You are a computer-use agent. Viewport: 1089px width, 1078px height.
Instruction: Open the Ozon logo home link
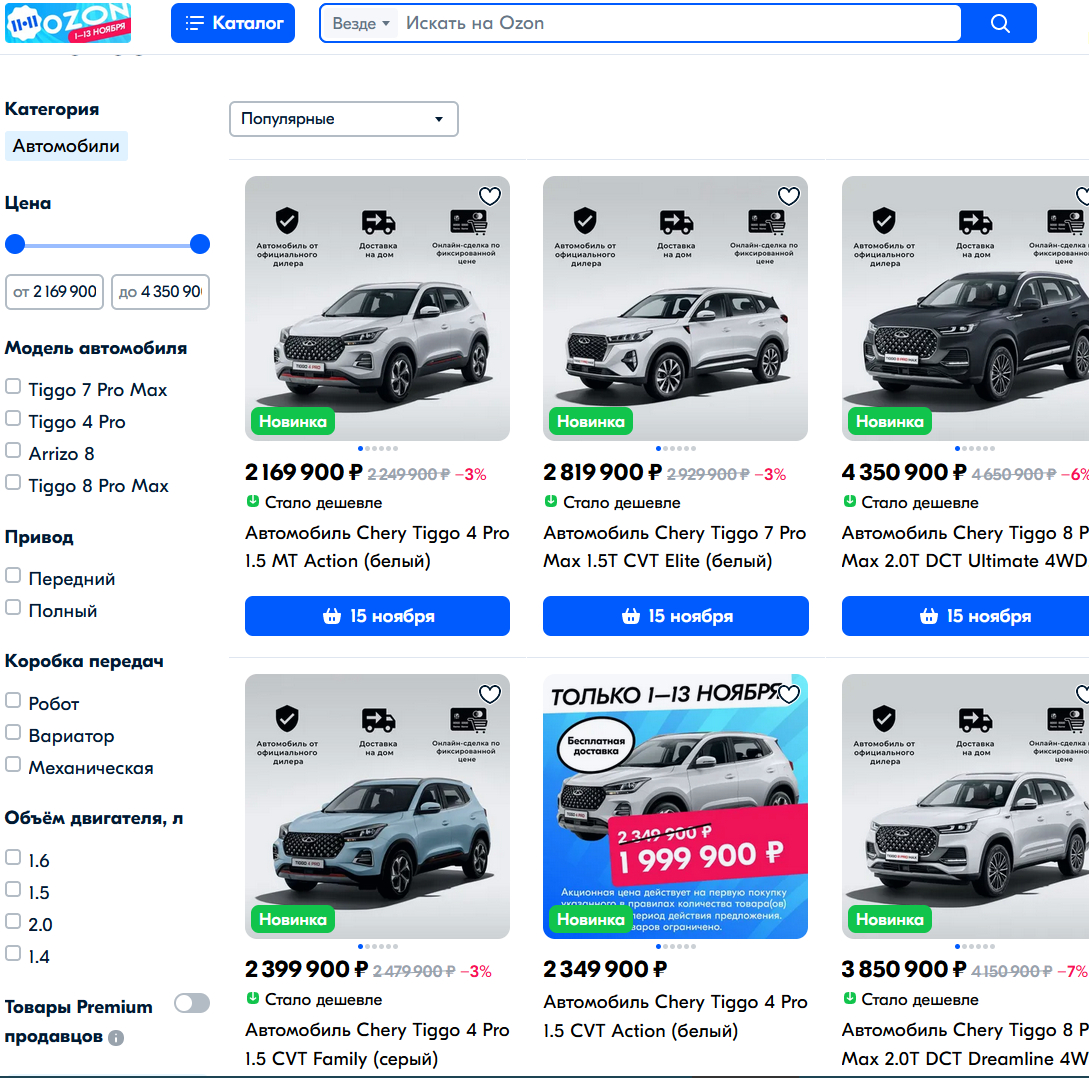pyautogui.click(x=68, y=23)
